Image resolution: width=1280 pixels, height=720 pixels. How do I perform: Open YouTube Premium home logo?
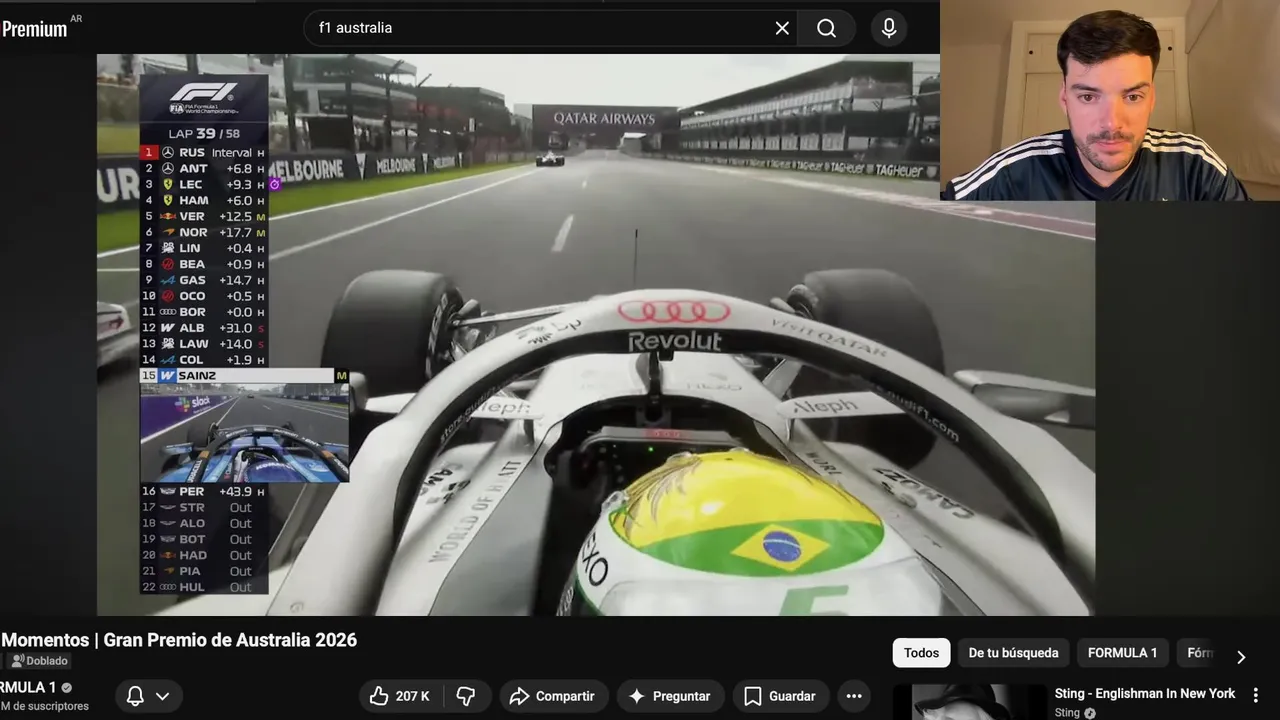(40, 28)
